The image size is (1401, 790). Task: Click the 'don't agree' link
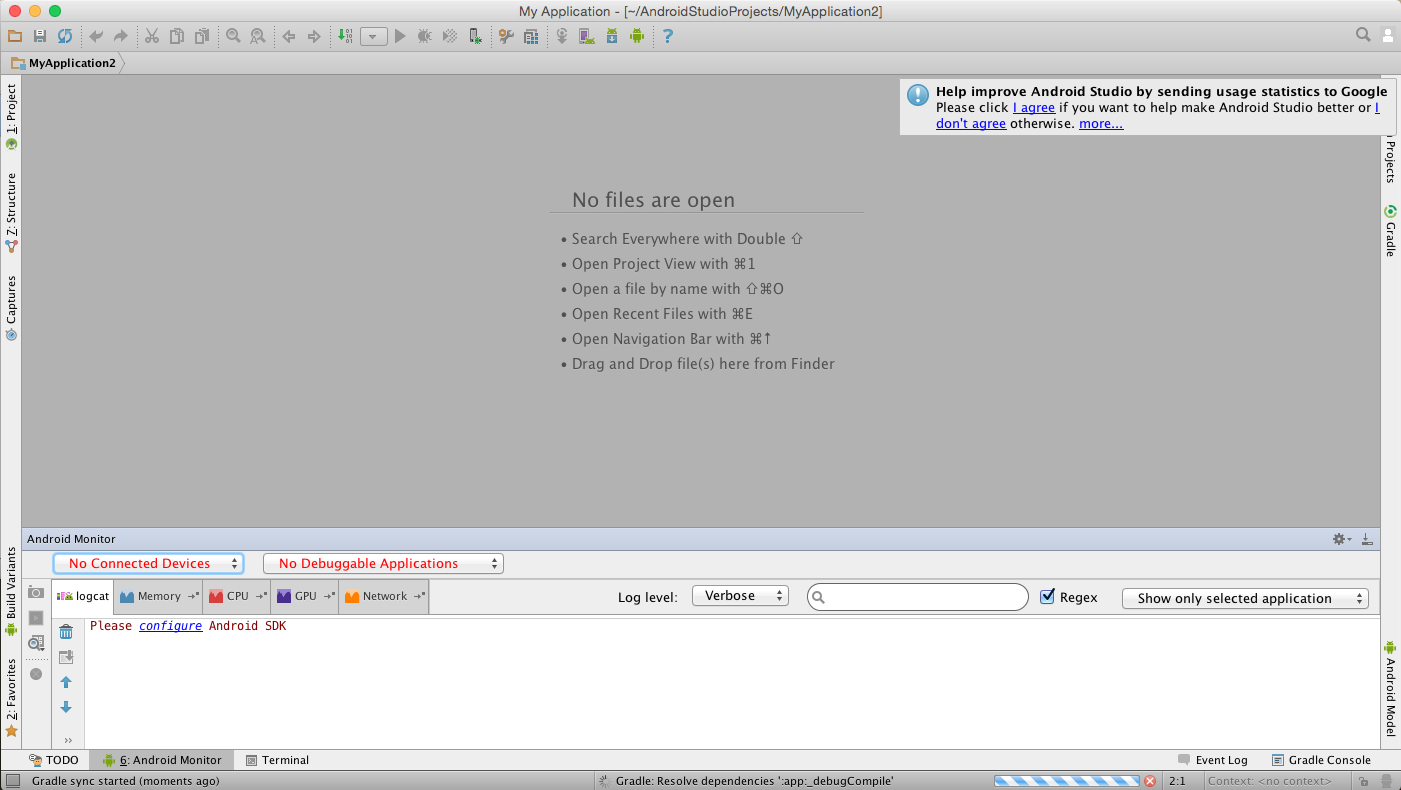click(x=971, y=123)
